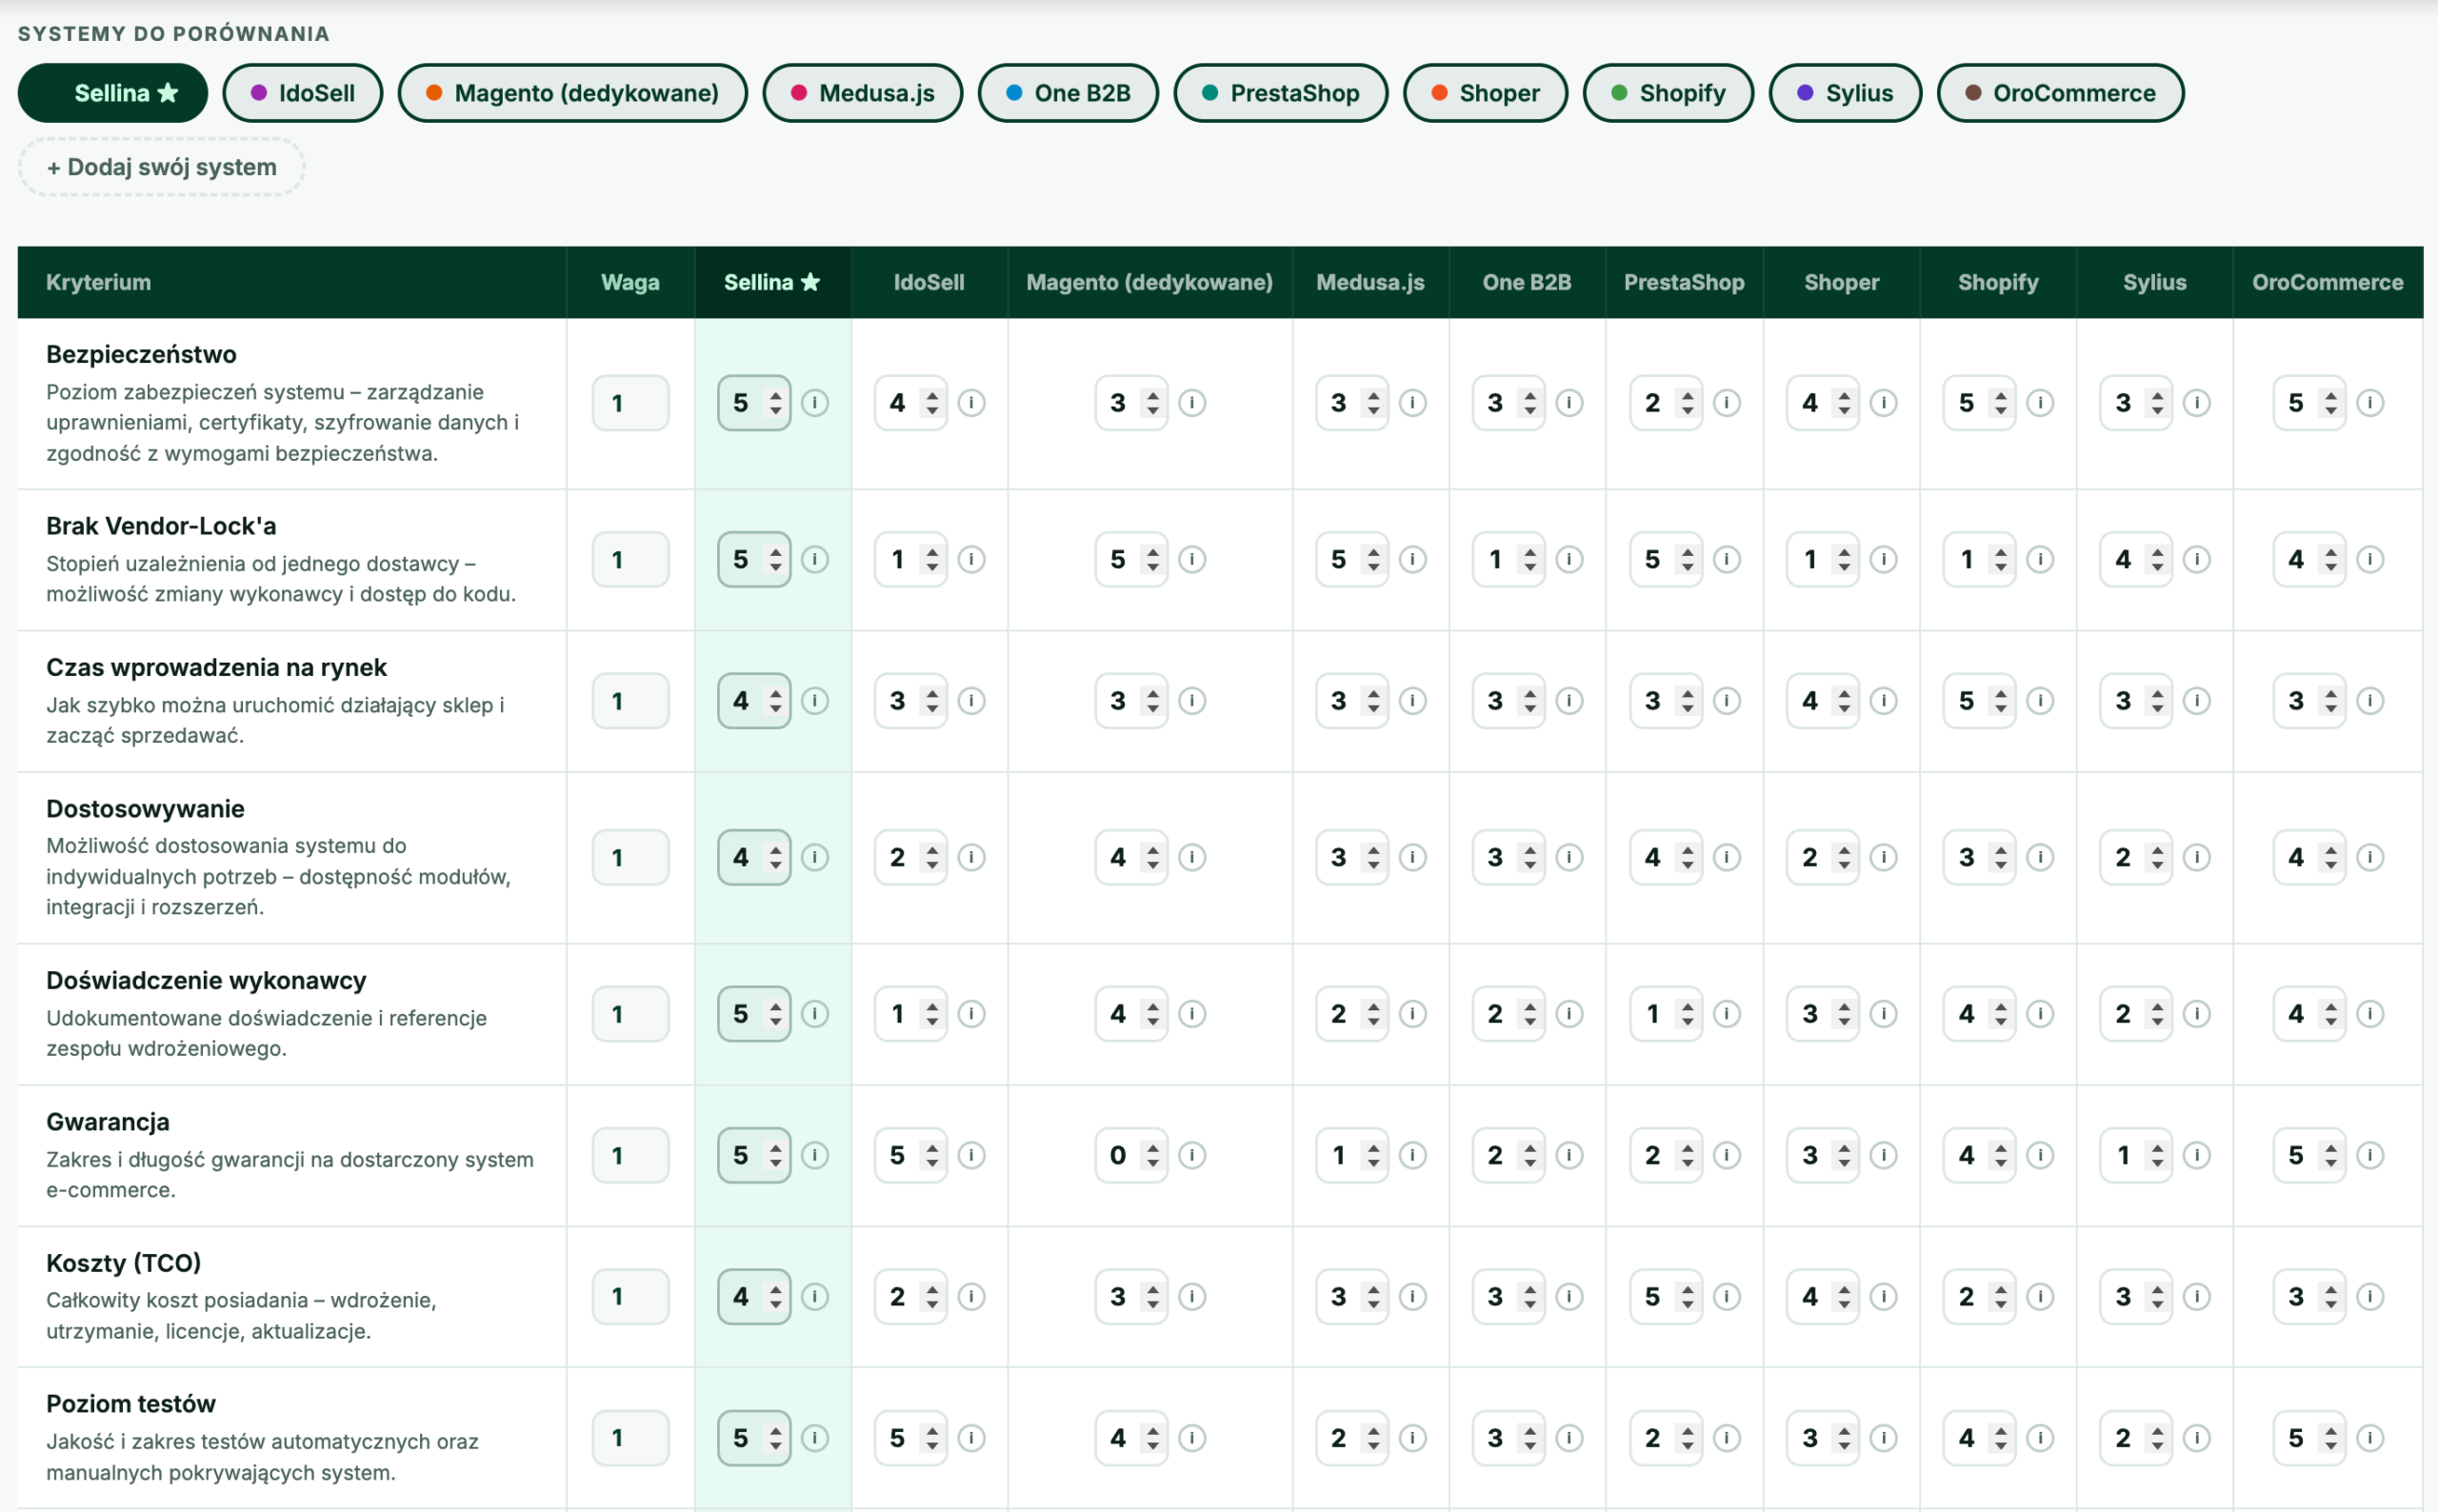
Task: Open info icon for IdoSell Bezpieczeństwo score
Action: coord(971,403)
